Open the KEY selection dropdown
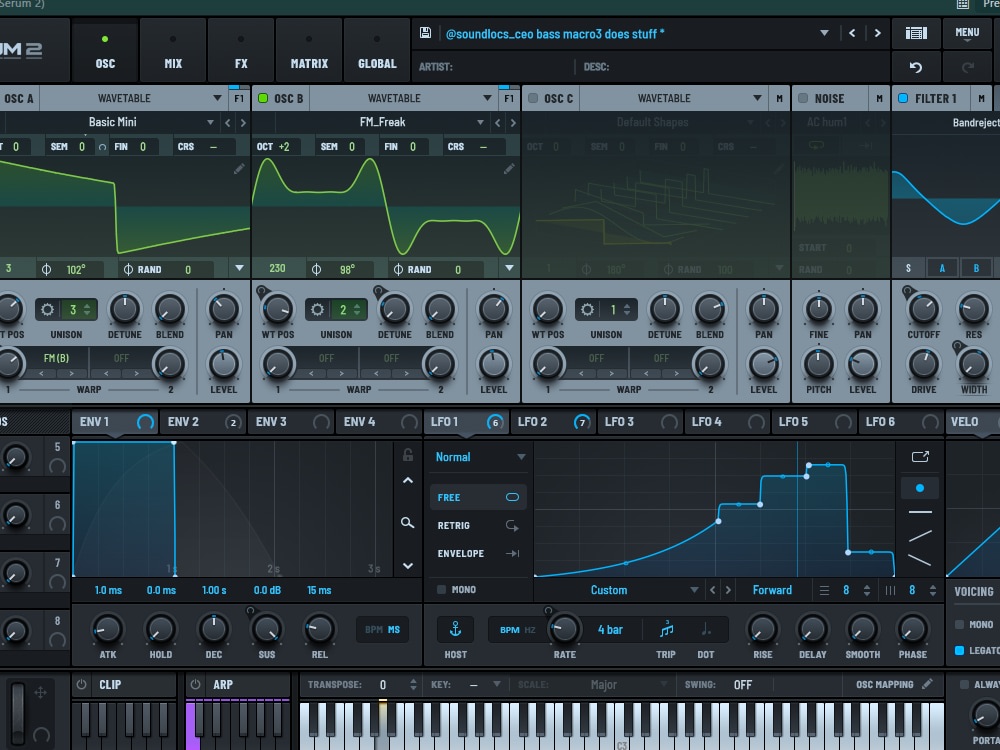This screenshot has width=1000, height=750. point(496,684)
